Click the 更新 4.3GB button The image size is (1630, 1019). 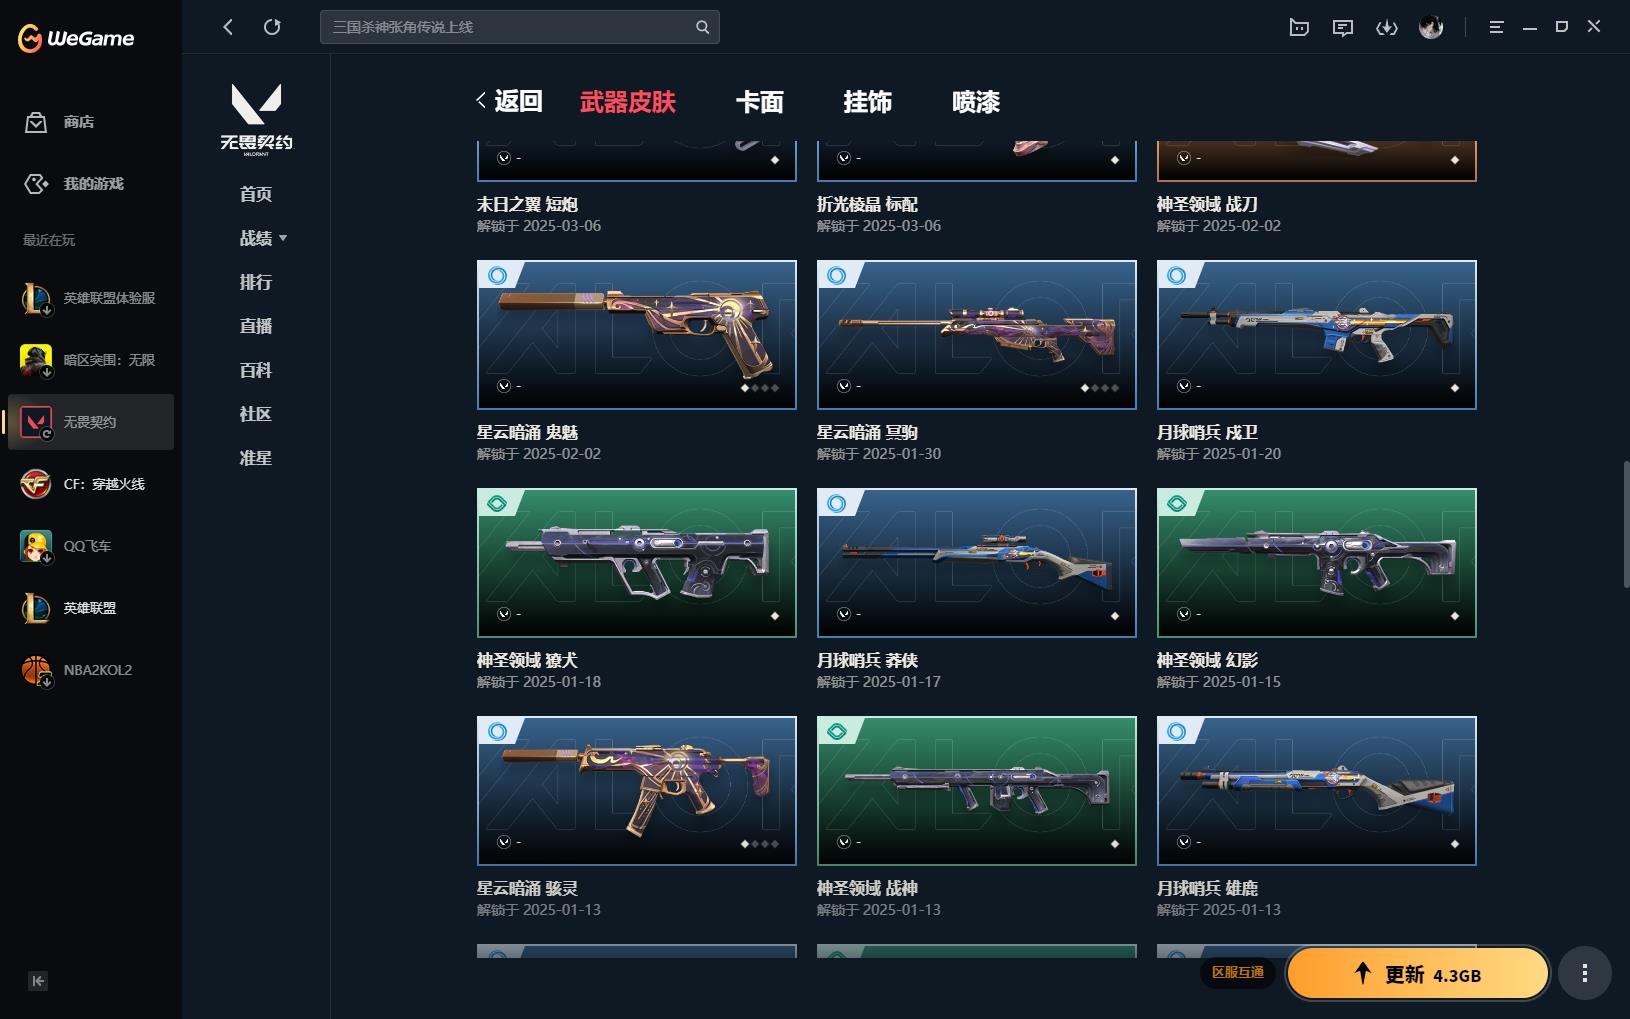coord(1418,974)
